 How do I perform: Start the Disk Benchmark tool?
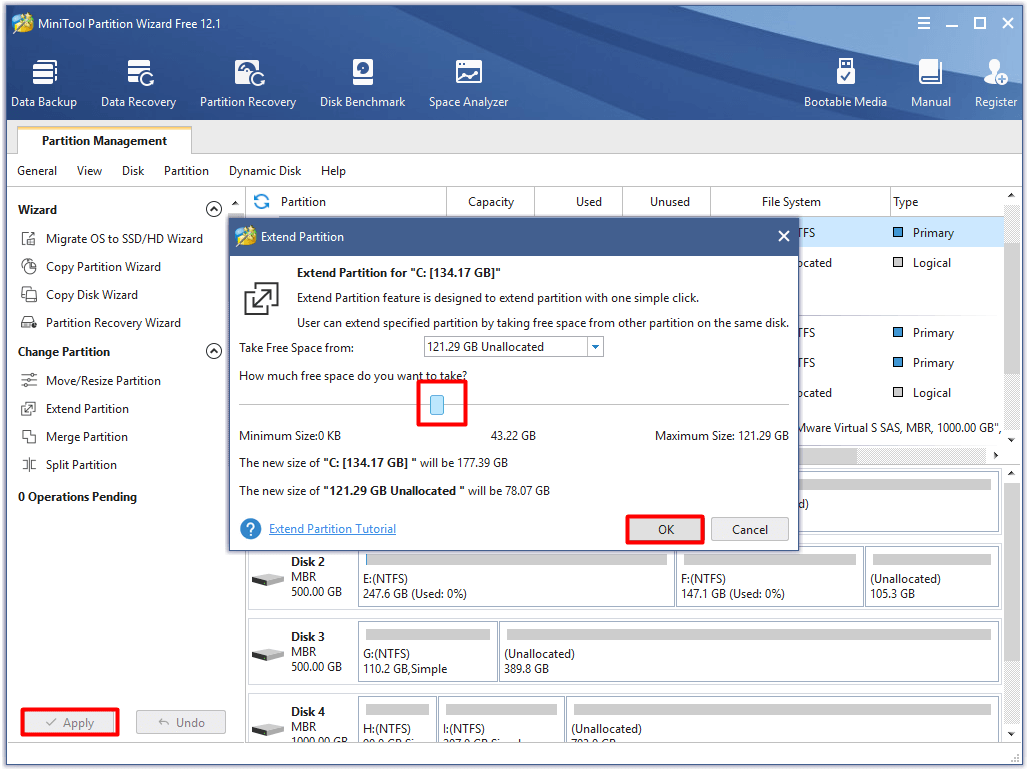tap(362, 83)
